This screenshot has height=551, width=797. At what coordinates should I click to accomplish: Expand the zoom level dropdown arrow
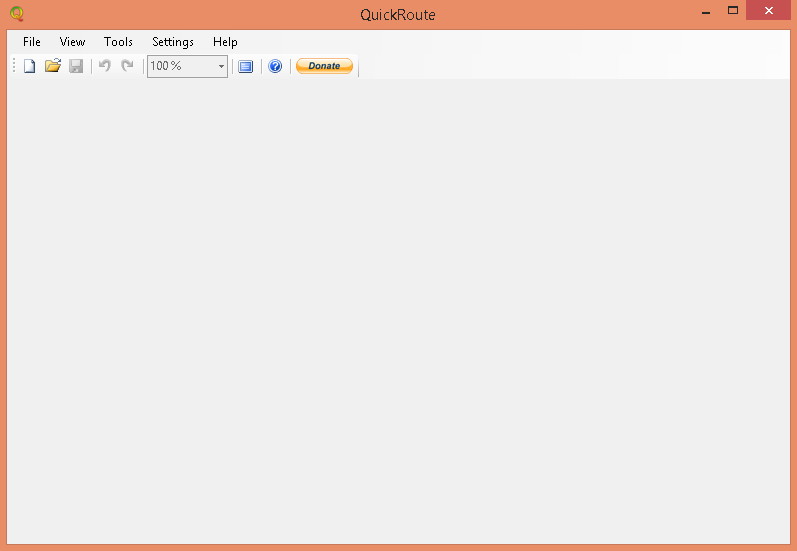[x=221, y=67]
